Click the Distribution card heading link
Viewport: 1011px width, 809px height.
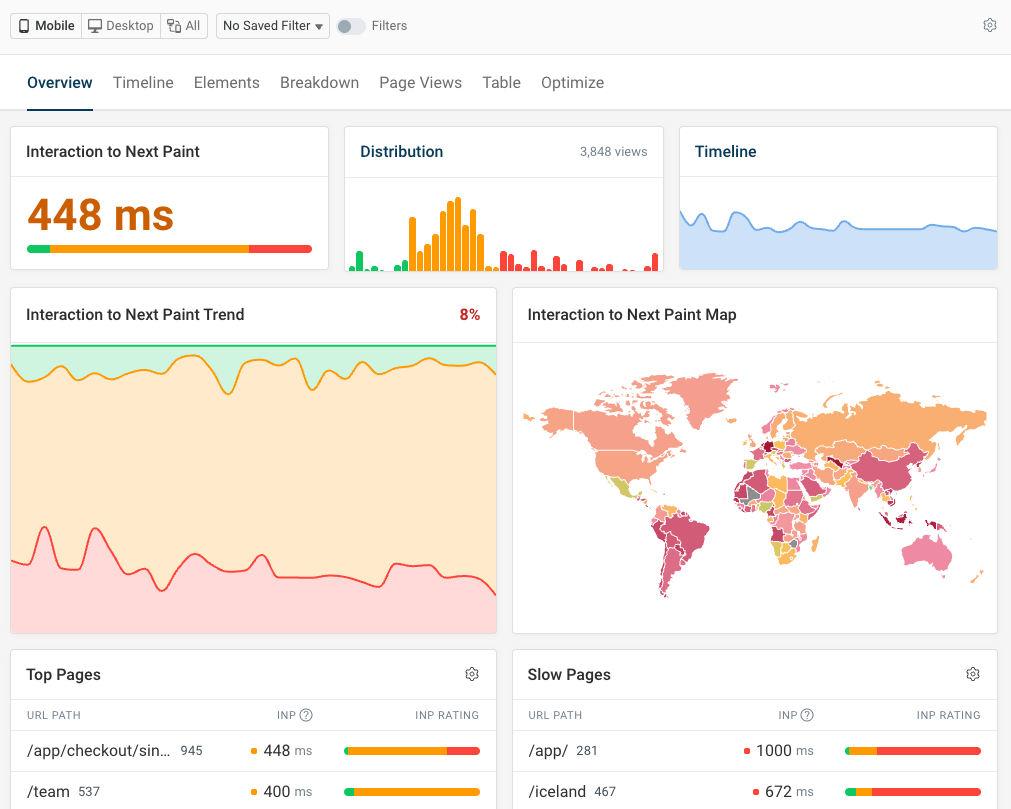[401, 152]
